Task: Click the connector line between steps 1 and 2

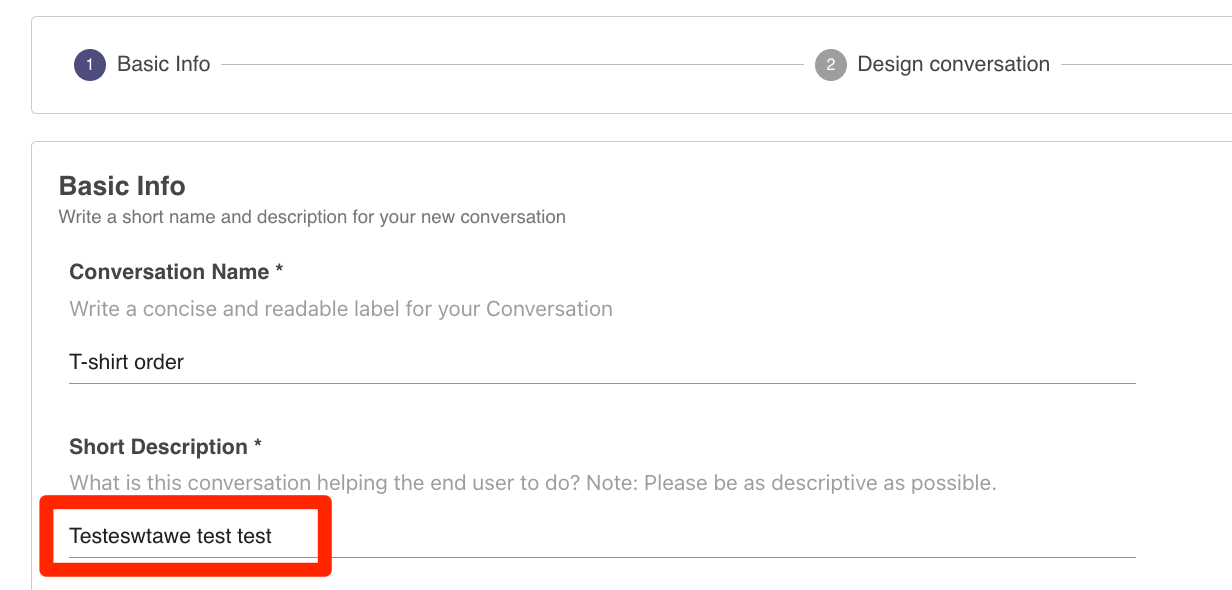Action: click(512, 65)
